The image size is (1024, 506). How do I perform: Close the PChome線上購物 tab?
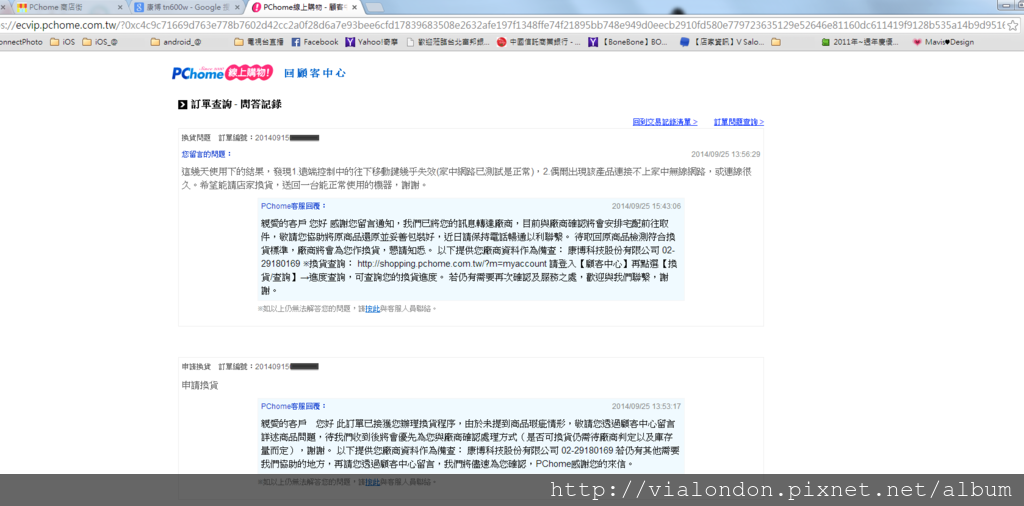tap(354, 8)
